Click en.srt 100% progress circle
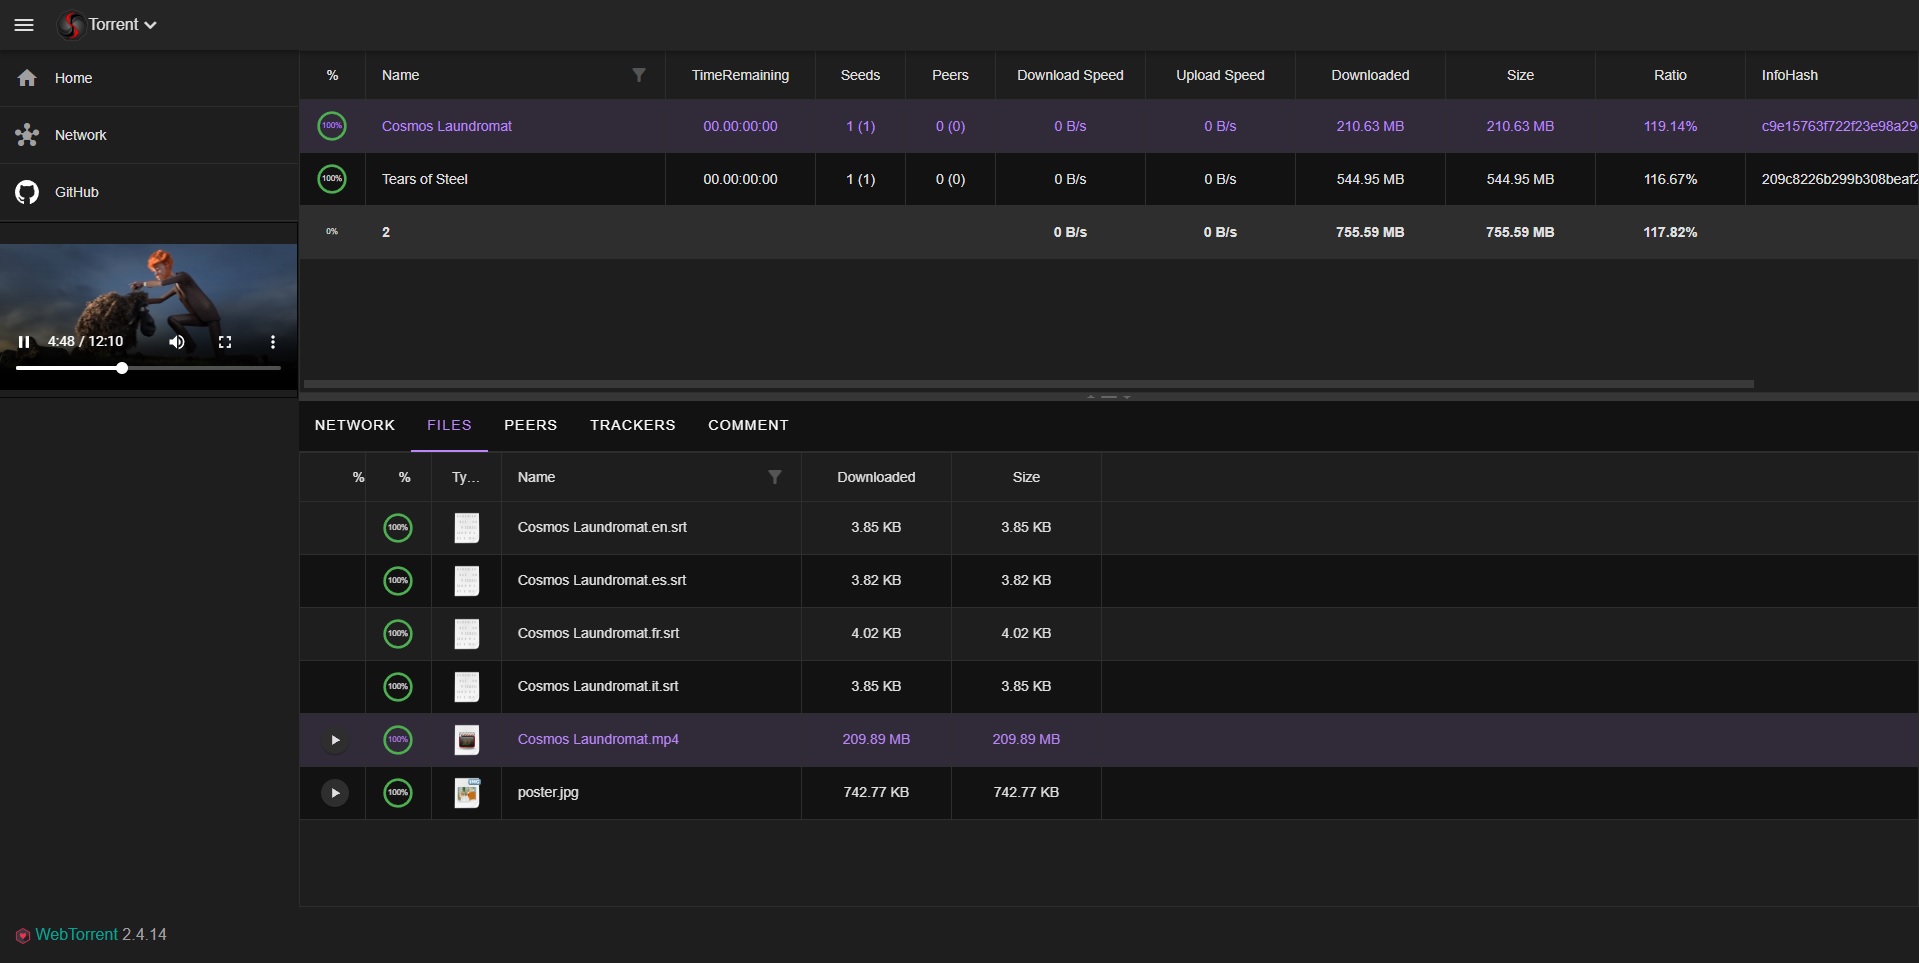 click(398, 527)
